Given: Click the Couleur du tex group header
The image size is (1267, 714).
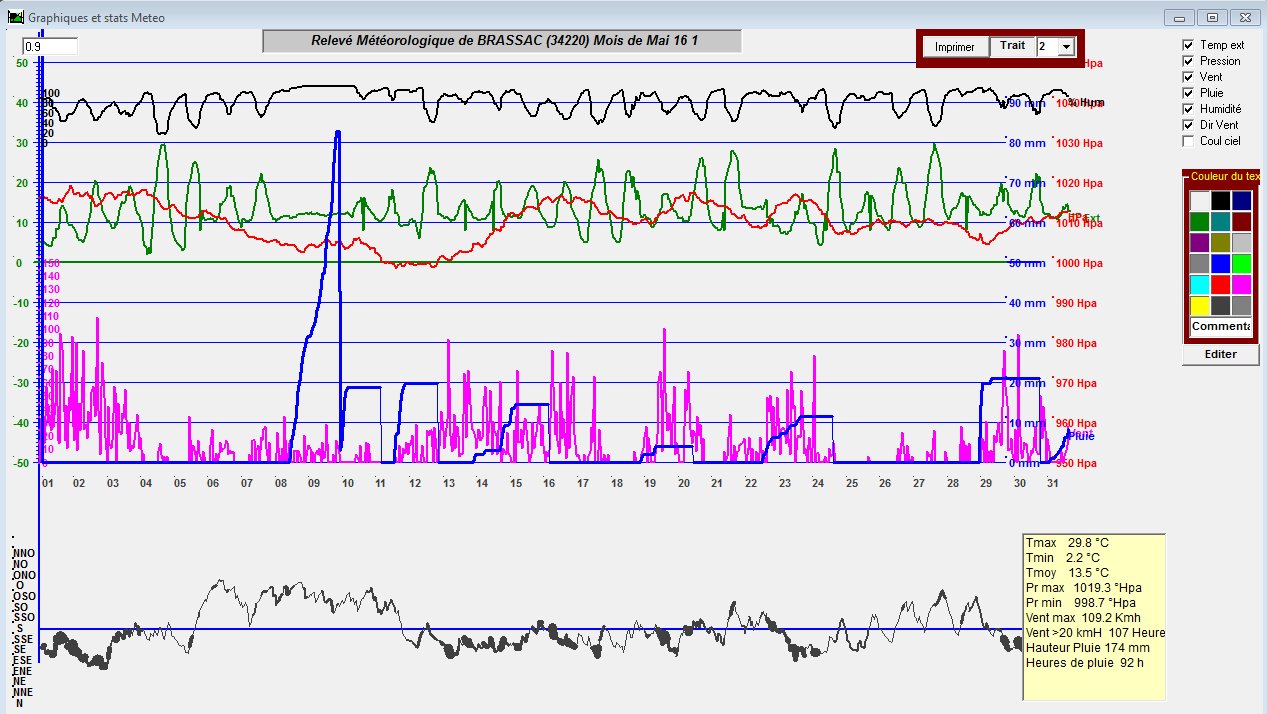Looking at the screenshot, I should (x=1225, y=176).
